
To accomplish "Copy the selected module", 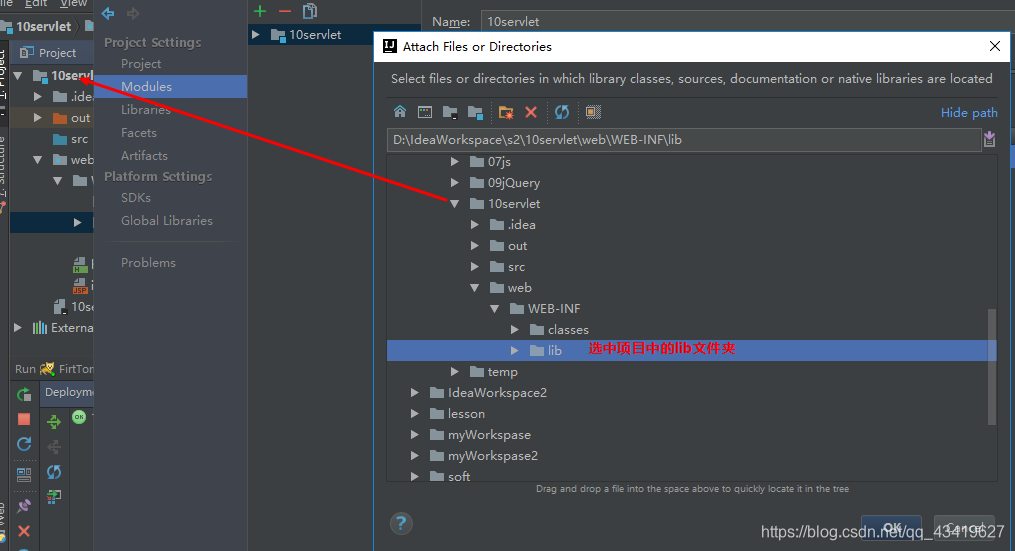I will tap(310, 11).
